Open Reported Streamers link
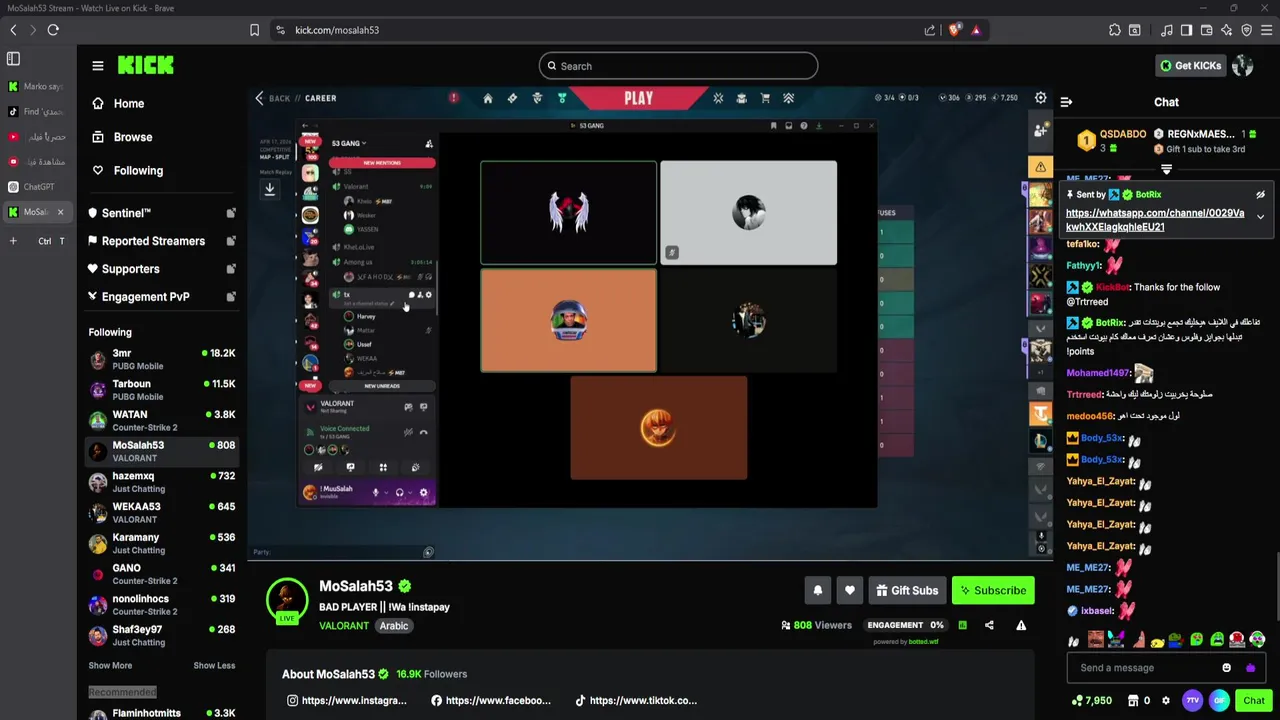This screenshot has height=720, width=1280. pyautogui.click(x=162, y=241)
